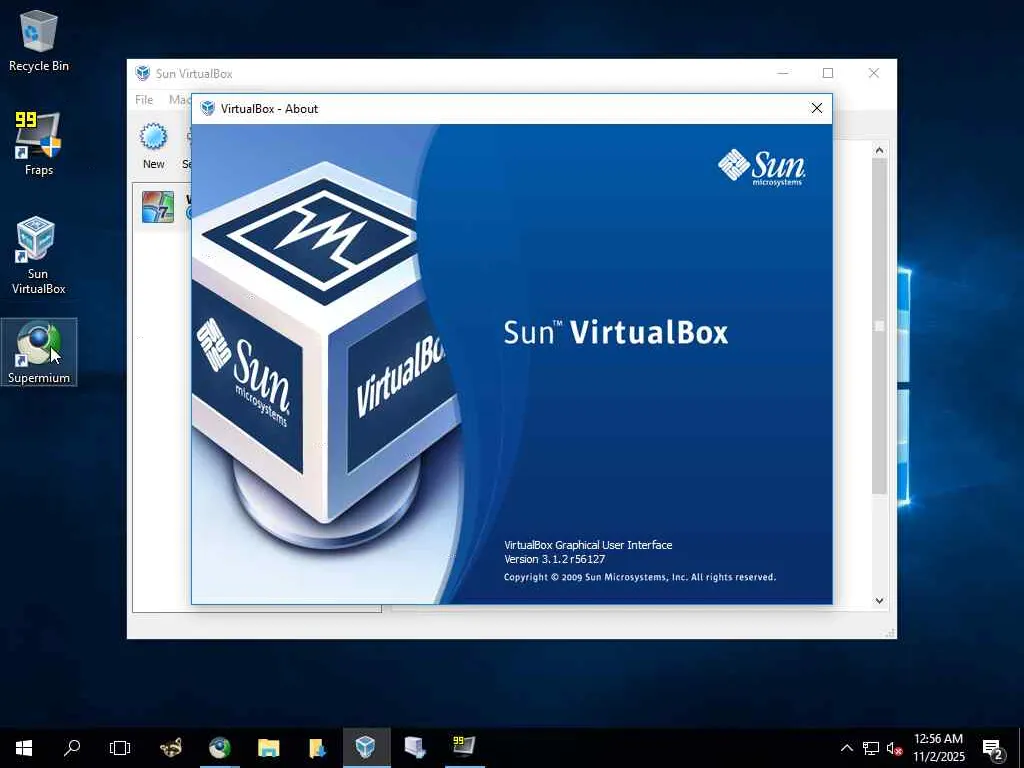Click the scroll up arrow in VirtualBox details pane
The width and height of the screenshot is (1024, 768).
pyautogui.click(x=879, y=151)
